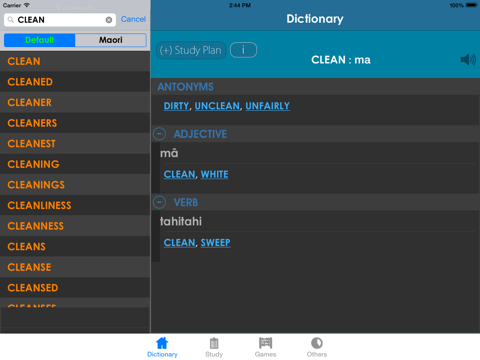Open the Dictionary home tab
This screenshot has width=480, height=360.
pyautogui.click(x=162, y=347)
